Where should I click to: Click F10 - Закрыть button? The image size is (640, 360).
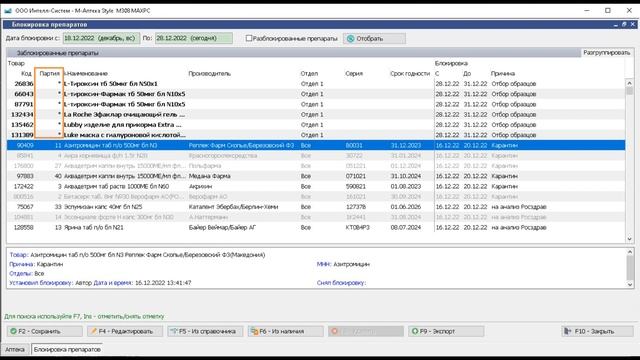(x=597, y=331)
